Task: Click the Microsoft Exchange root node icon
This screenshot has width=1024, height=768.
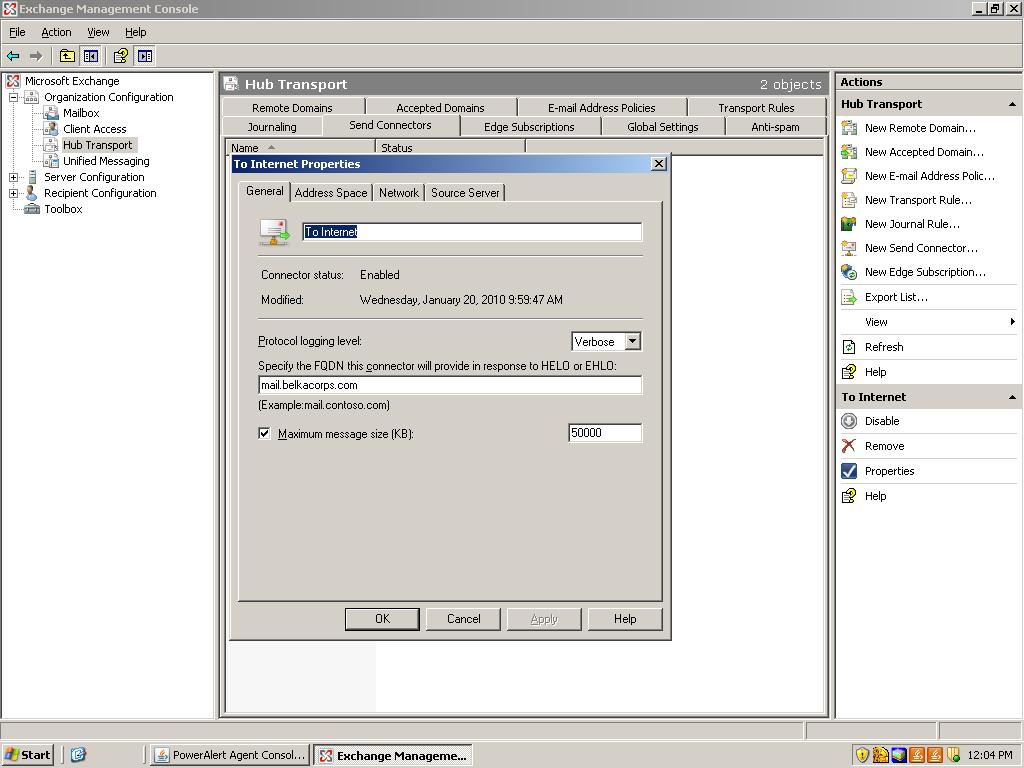Action: point(13,81)
